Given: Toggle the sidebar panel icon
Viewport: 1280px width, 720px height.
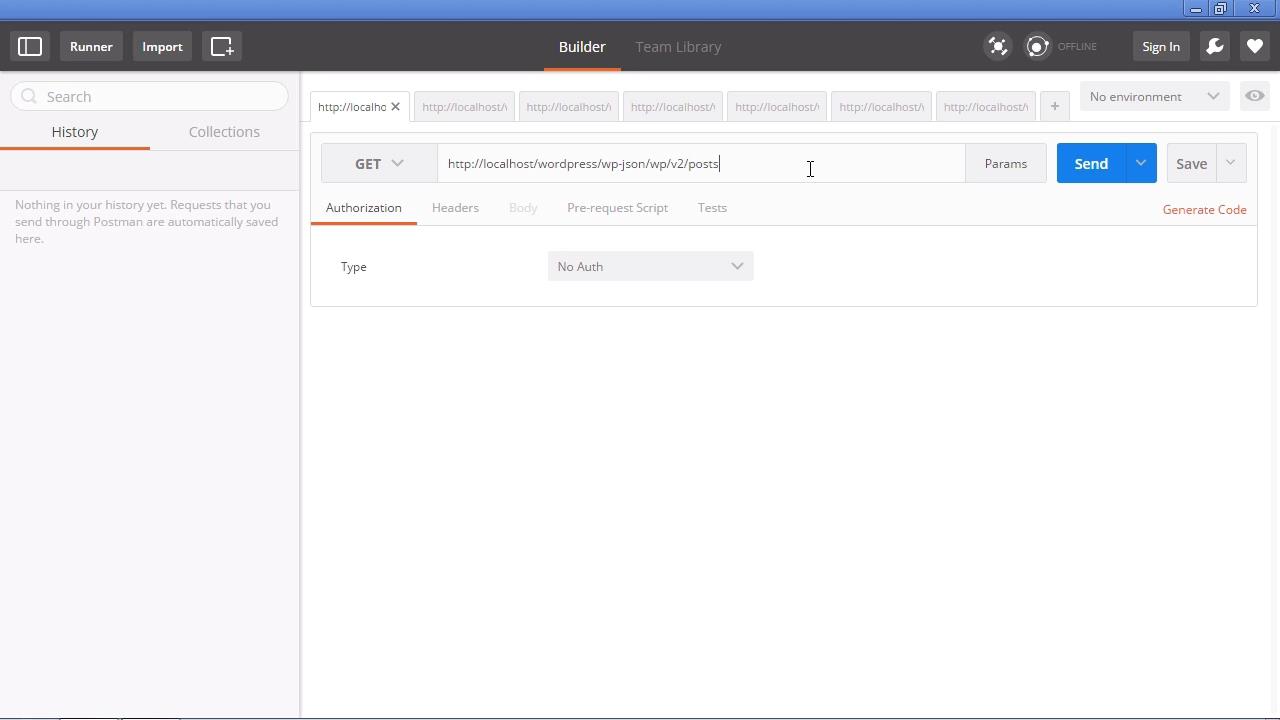Looking at the screenshot, I should pyautogui.click(x=30, y=47).
